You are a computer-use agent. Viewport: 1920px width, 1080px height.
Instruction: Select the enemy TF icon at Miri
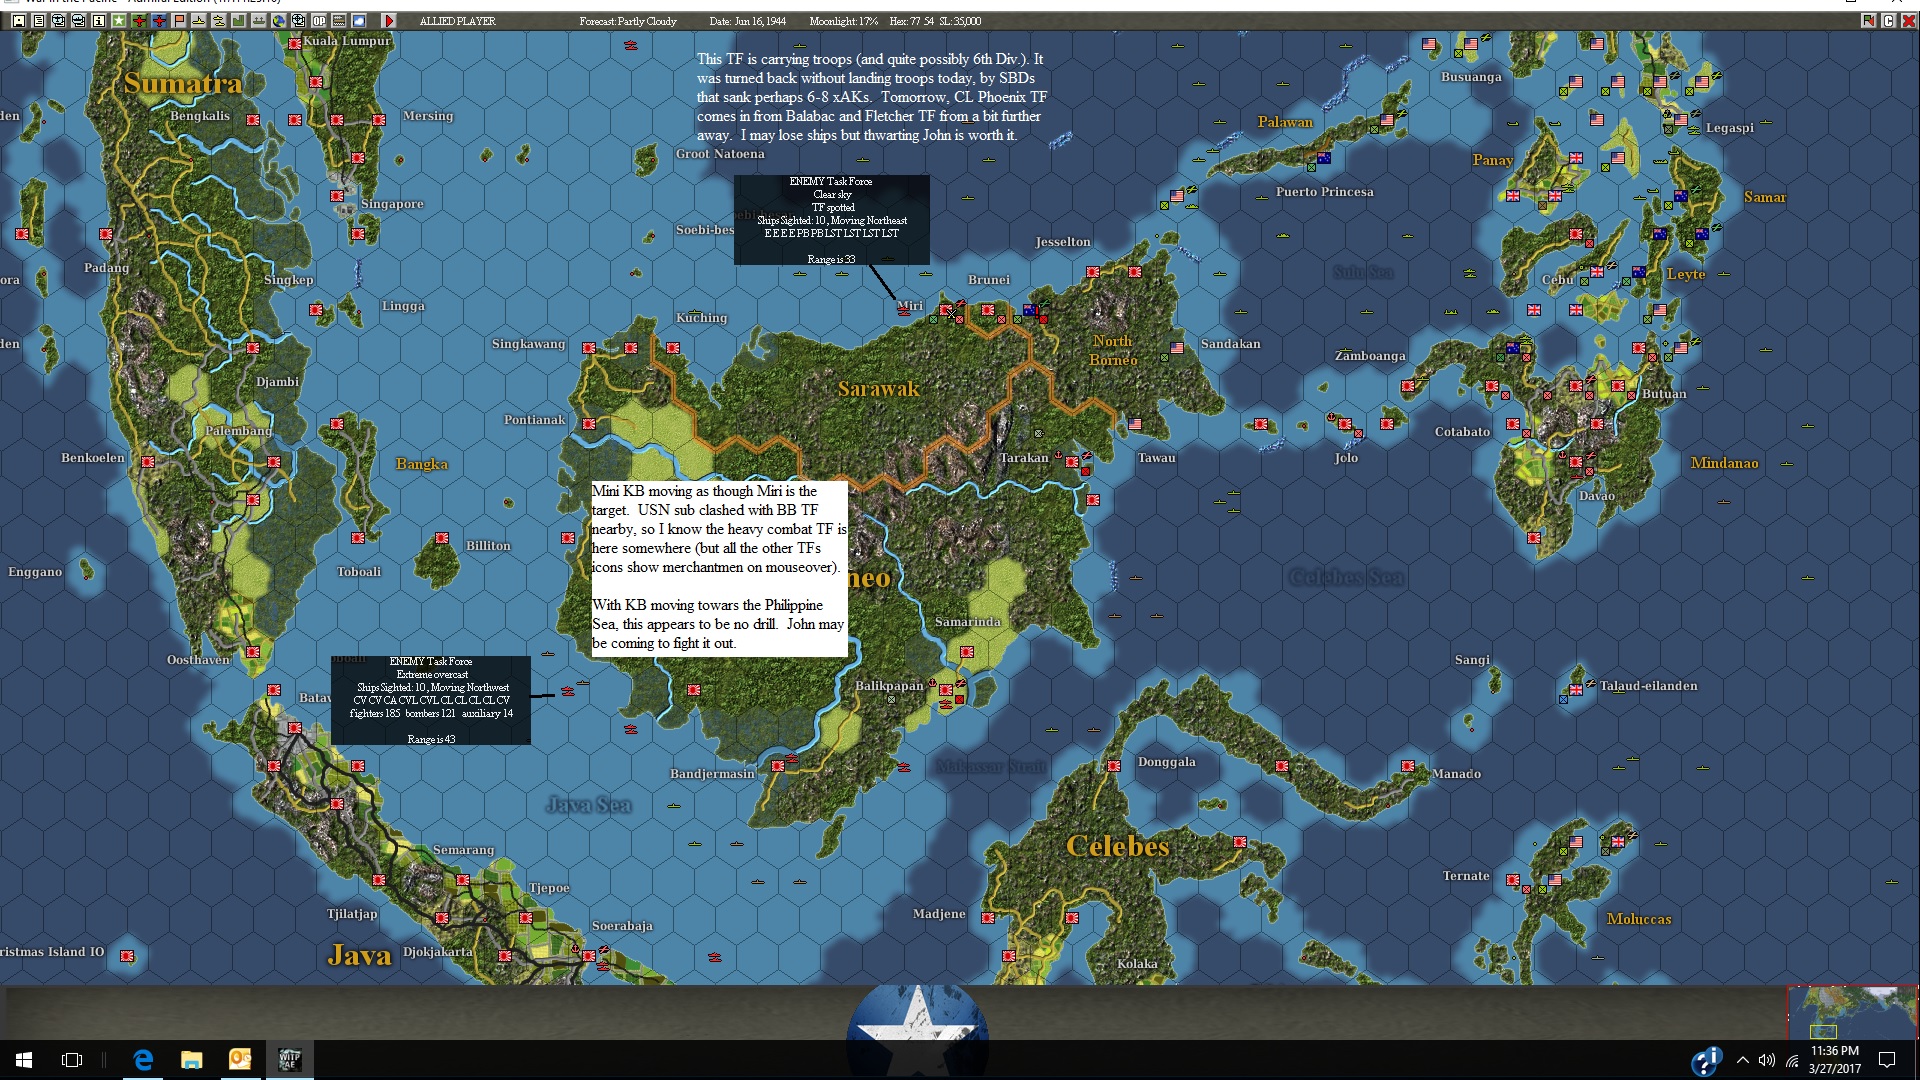pos(904,311)
